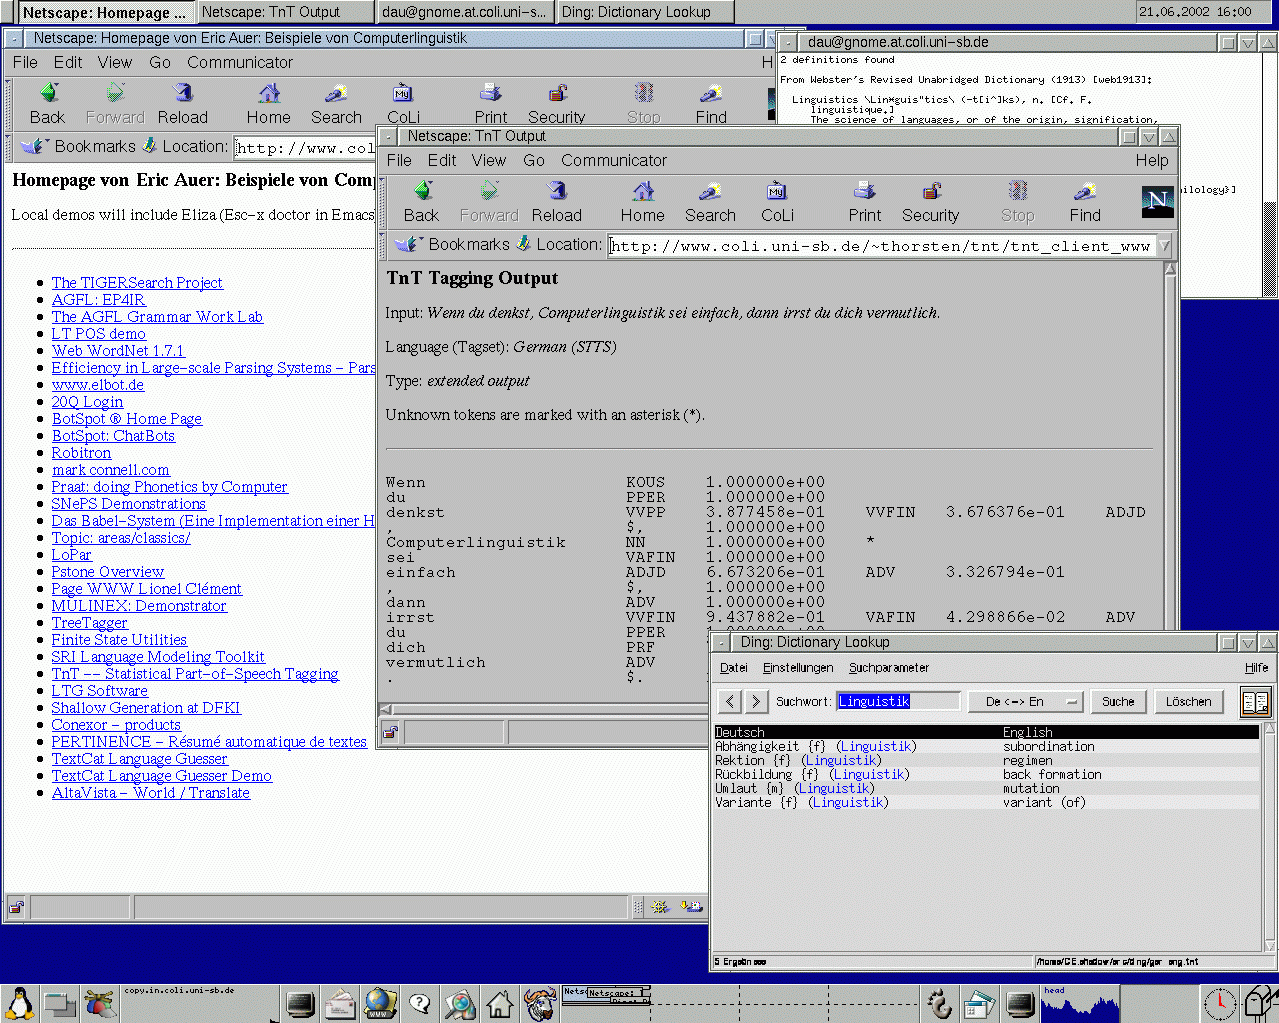This screenshot has height=1023, width=1279.
Task: Click Back icon in Homepage Netscape window
Action: click(48, 92)
